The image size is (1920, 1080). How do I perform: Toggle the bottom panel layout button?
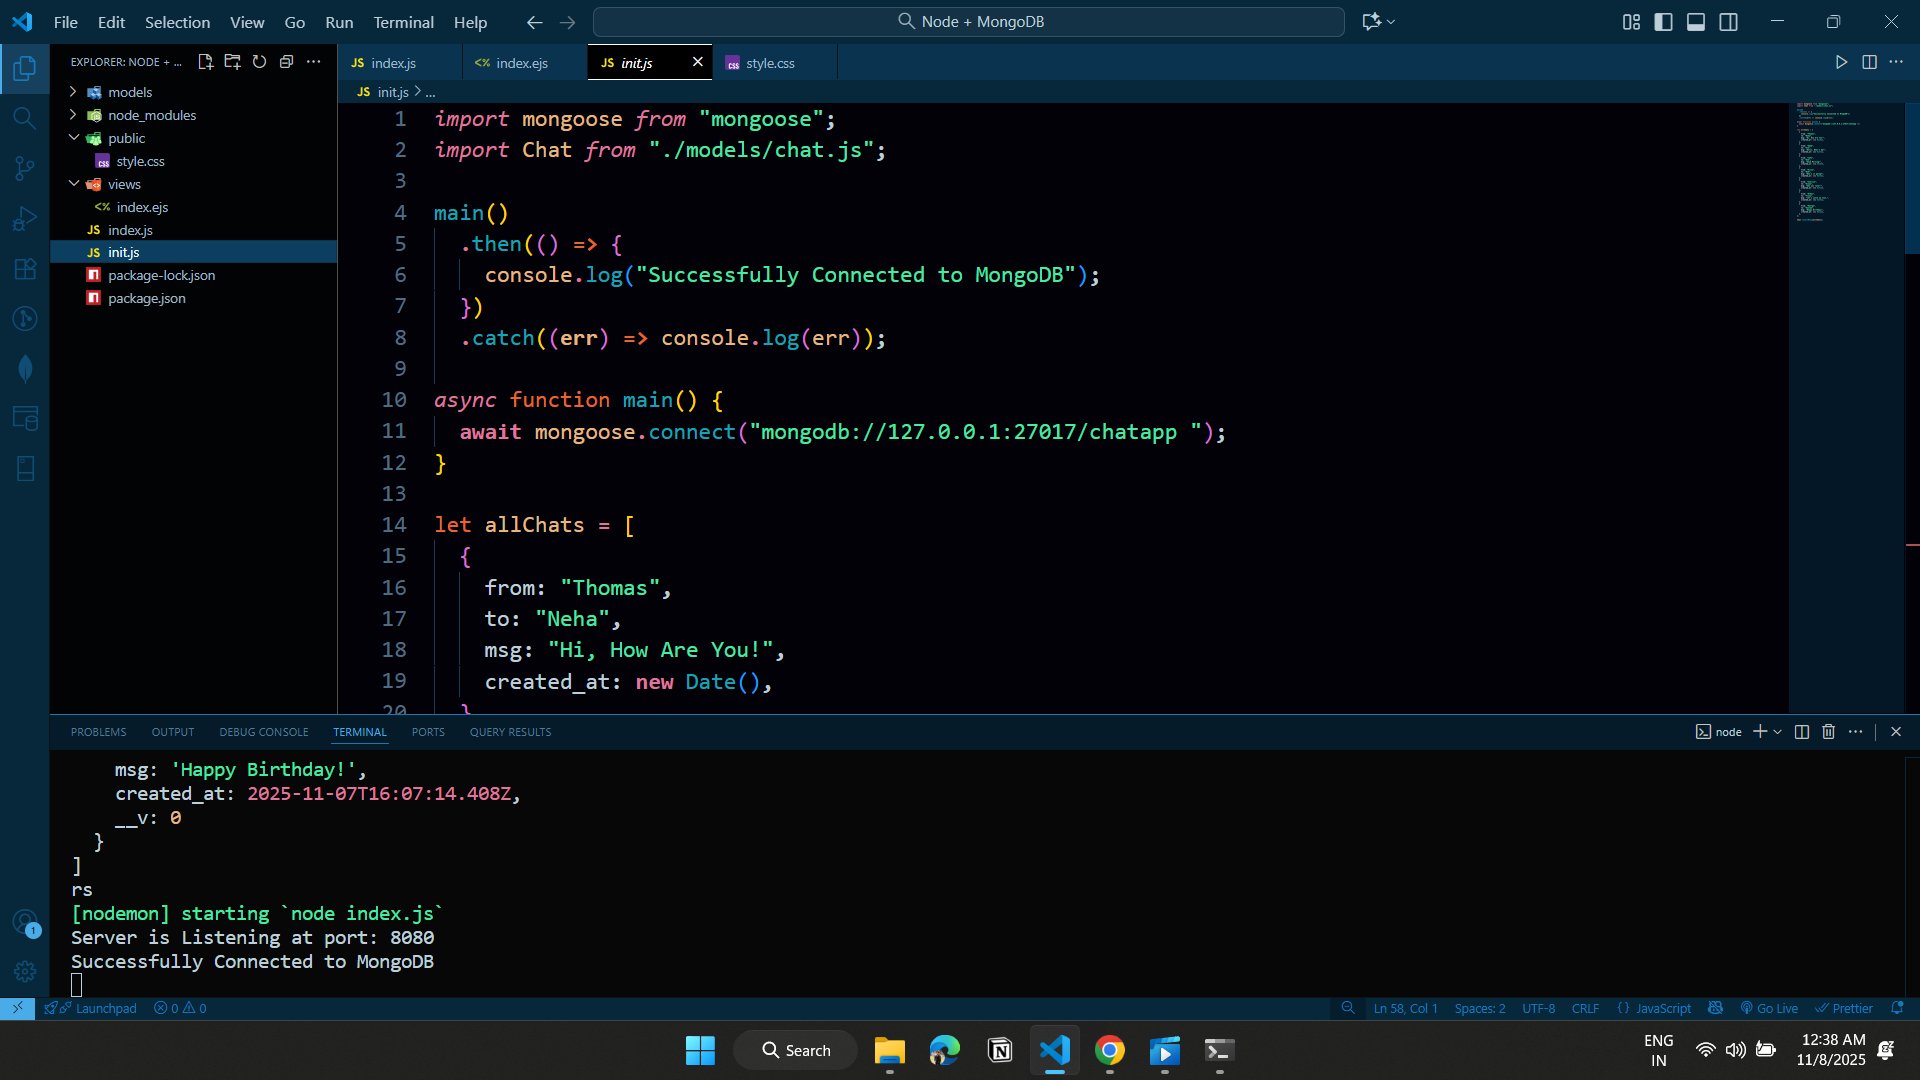coord(1696,22)
